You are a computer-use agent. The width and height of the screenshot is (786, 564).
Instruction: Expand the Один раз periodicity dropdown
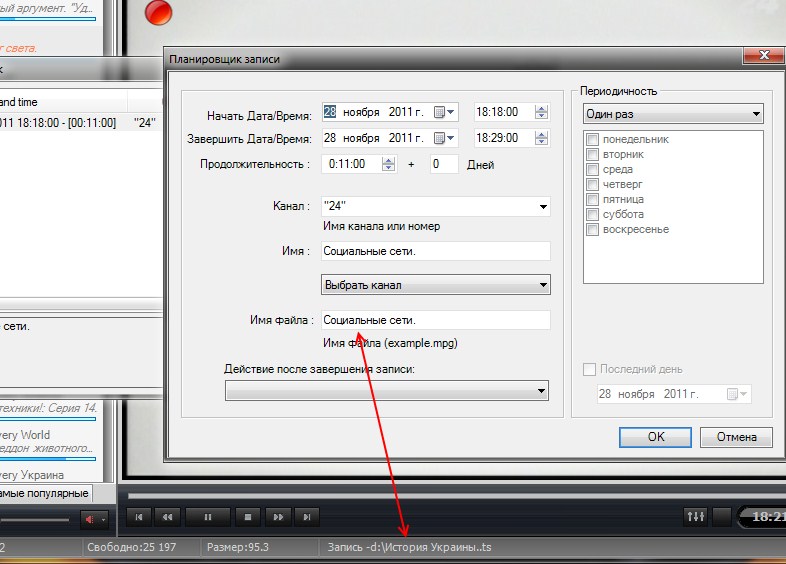coord(673,114)
